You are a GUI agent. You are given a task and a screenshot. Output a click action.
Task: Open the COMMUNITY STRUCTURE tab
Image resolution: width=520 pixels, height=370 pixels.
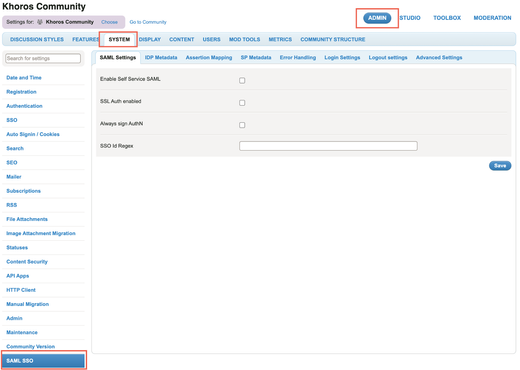tap(333, 39)
